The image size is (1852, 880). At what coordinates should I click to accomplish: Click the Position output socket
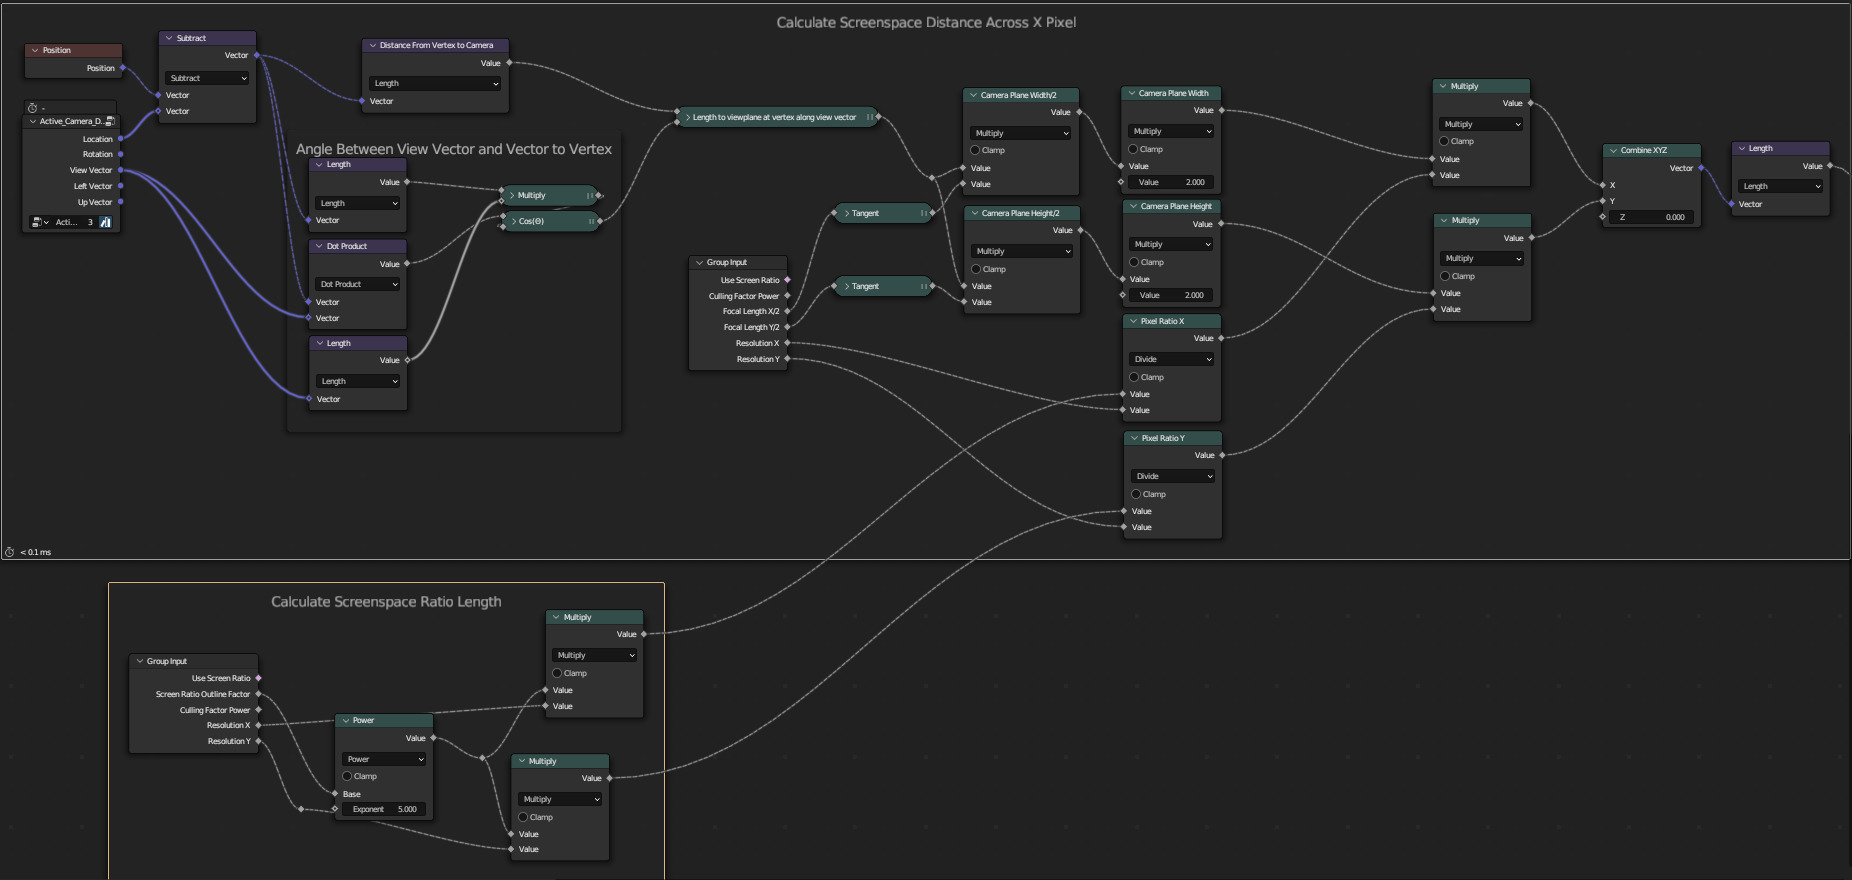[x=123, y=68]
